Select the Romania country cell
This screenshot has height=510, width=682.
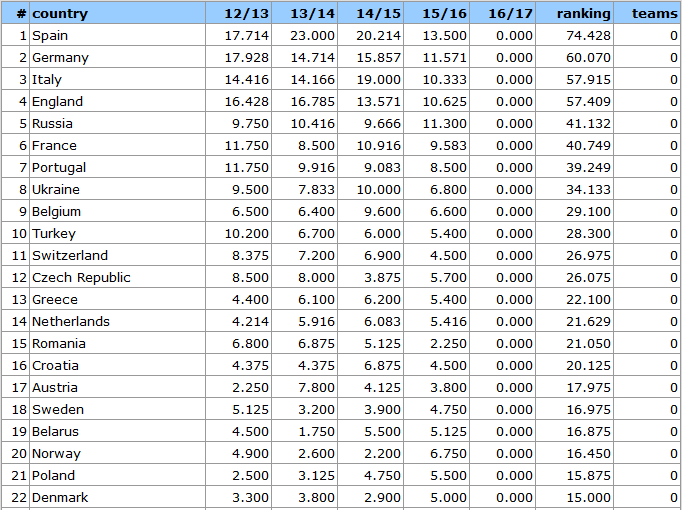tap(117, 343)
